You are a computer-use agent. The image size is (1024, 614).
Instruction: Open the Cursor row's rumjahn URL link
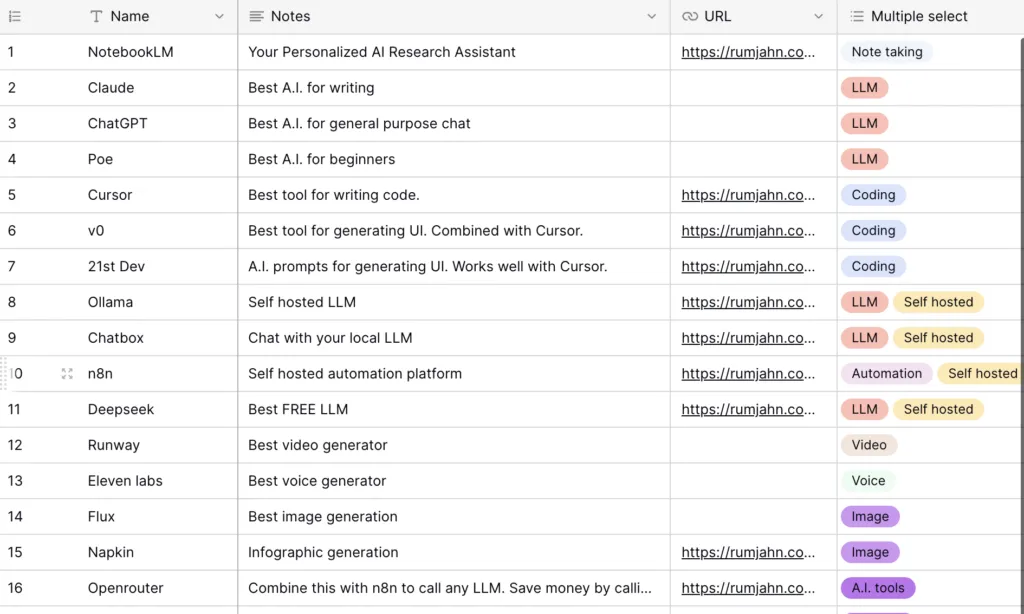click(x=748, y=195)
